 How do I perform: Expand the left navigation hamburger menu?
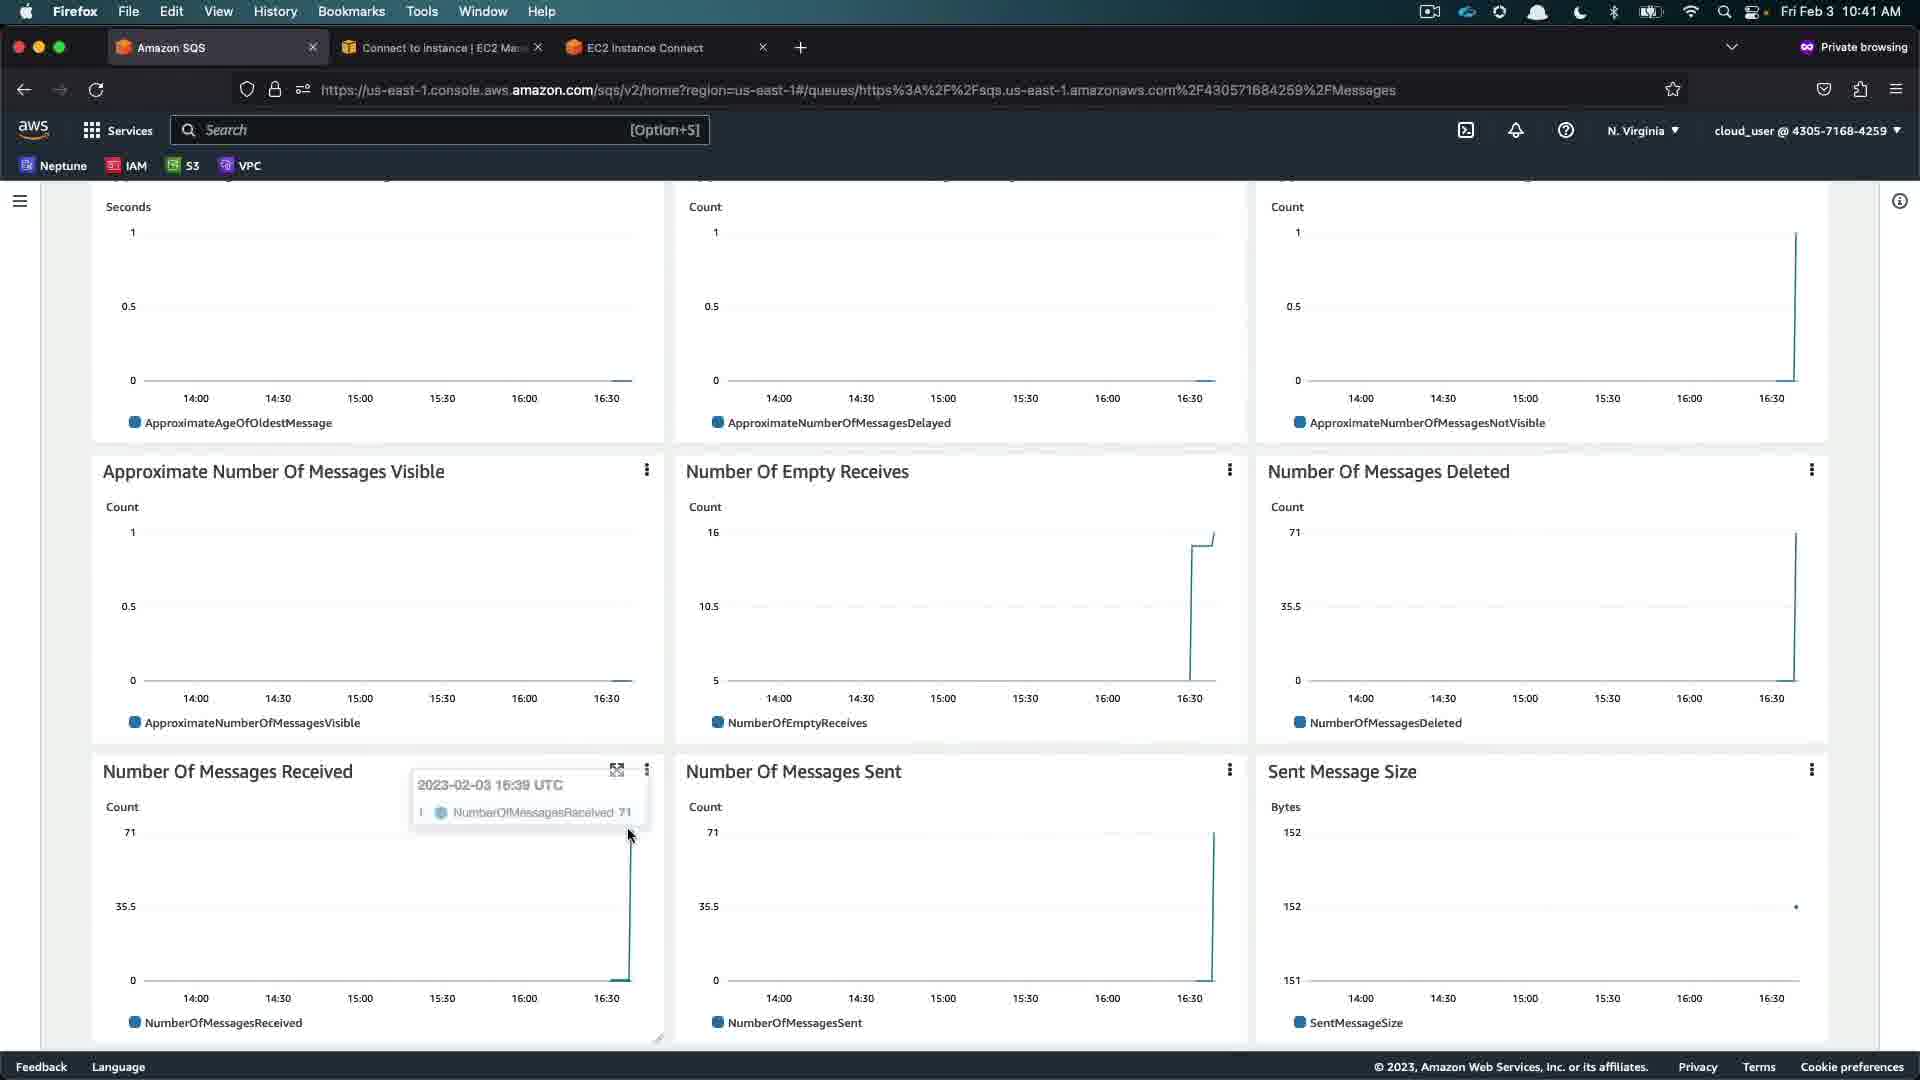tap(19, 201)
